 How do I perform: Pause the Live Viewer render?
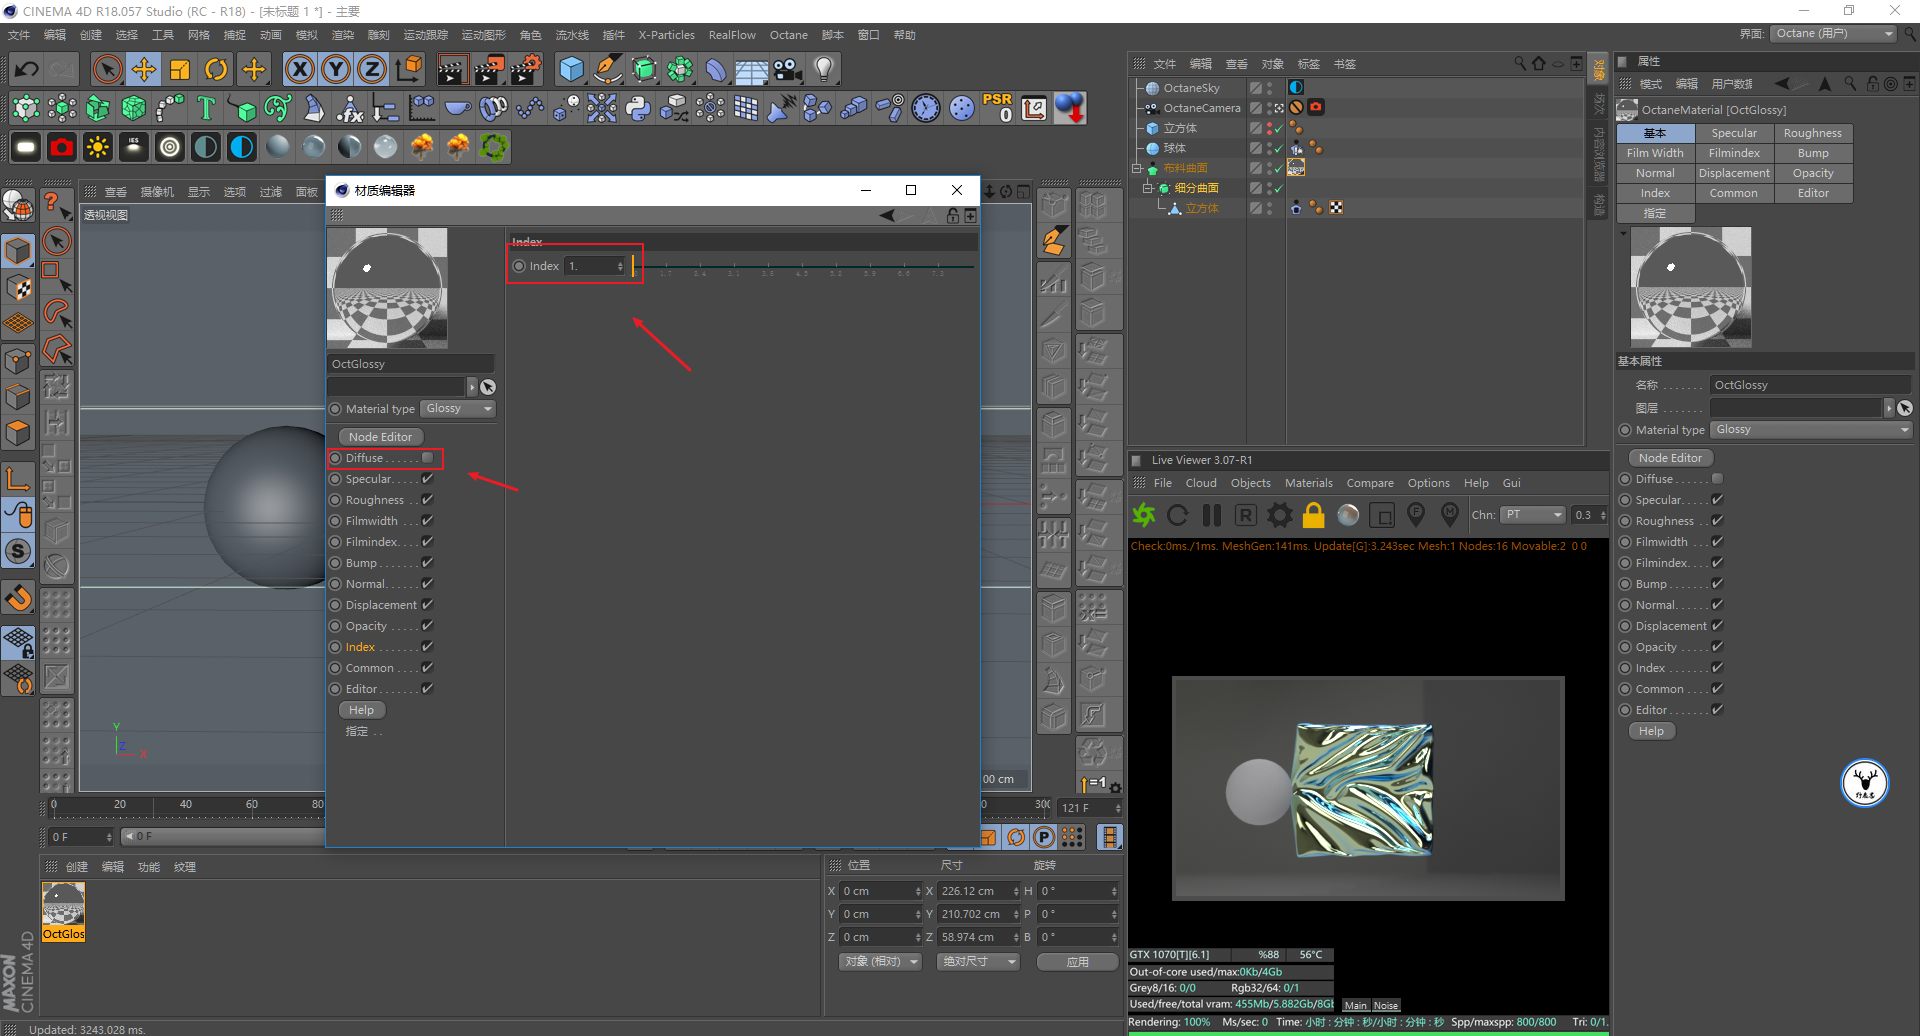pos(1212,515)
